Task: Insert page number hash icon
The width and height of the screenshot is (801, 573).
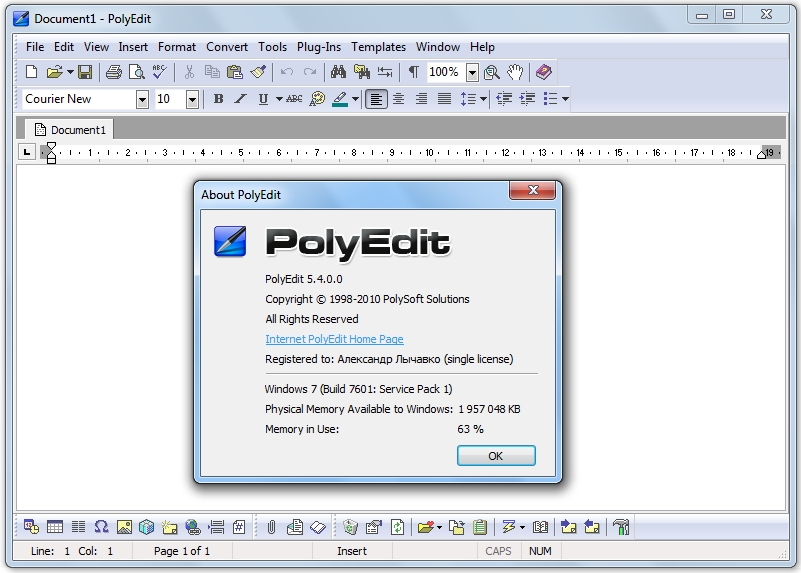Action: pyautogui.click(x=239, y=527)
